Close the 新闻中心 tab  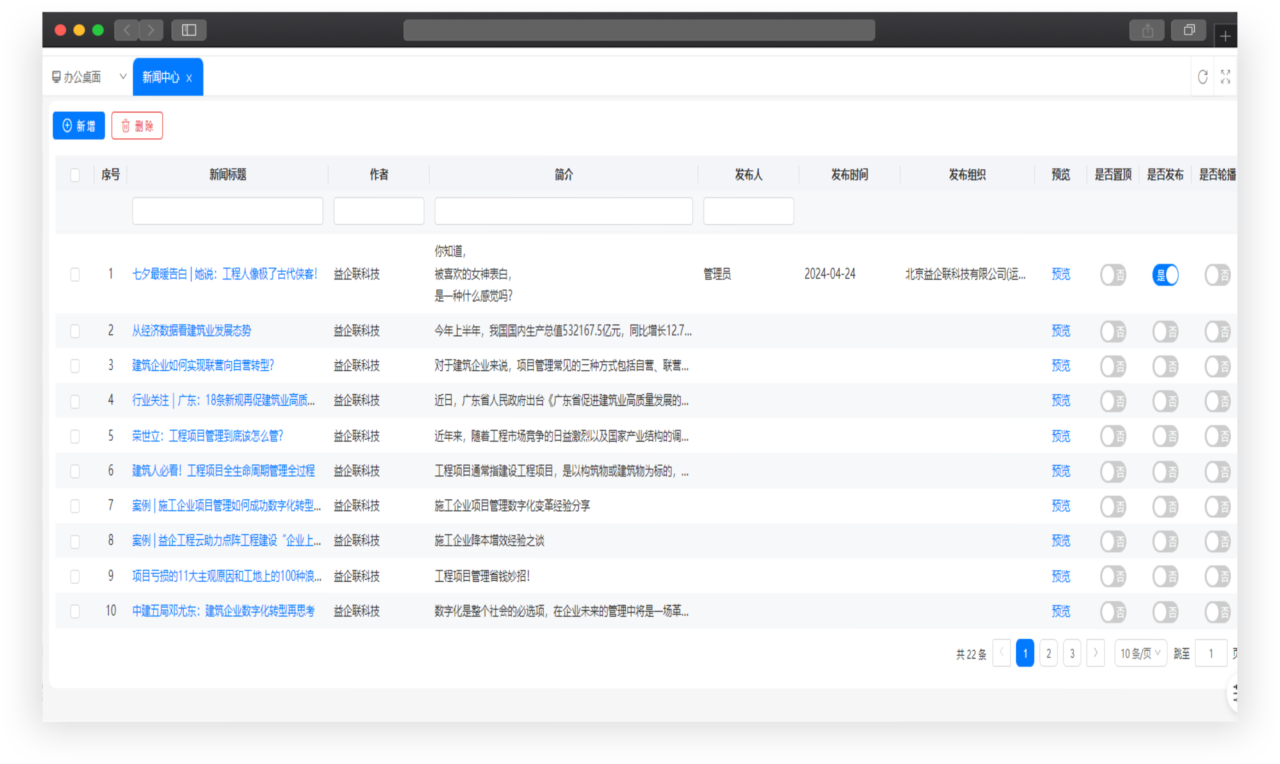pyautogui.click(x=189, y=78)
